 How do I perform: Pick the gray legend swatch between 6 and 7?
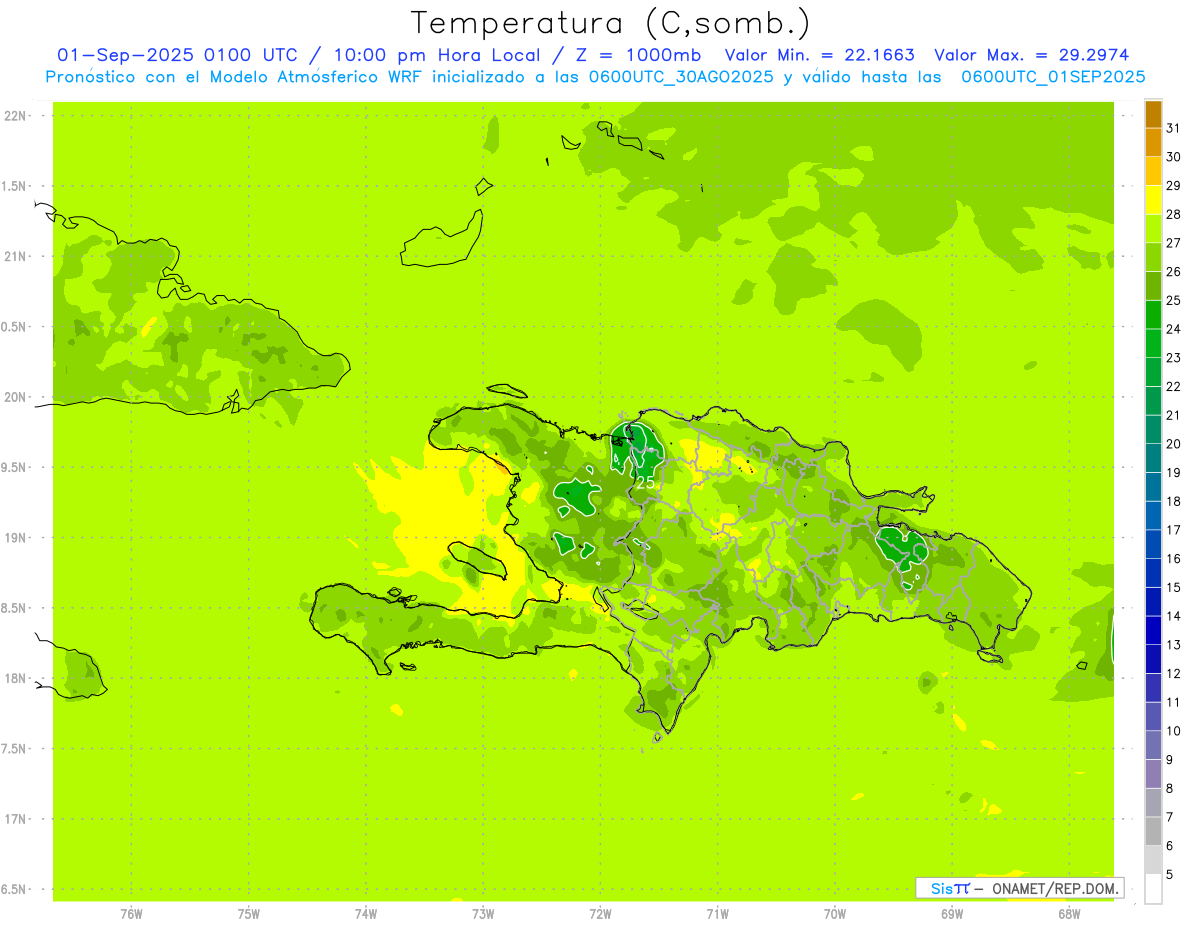coord(1153,832)
